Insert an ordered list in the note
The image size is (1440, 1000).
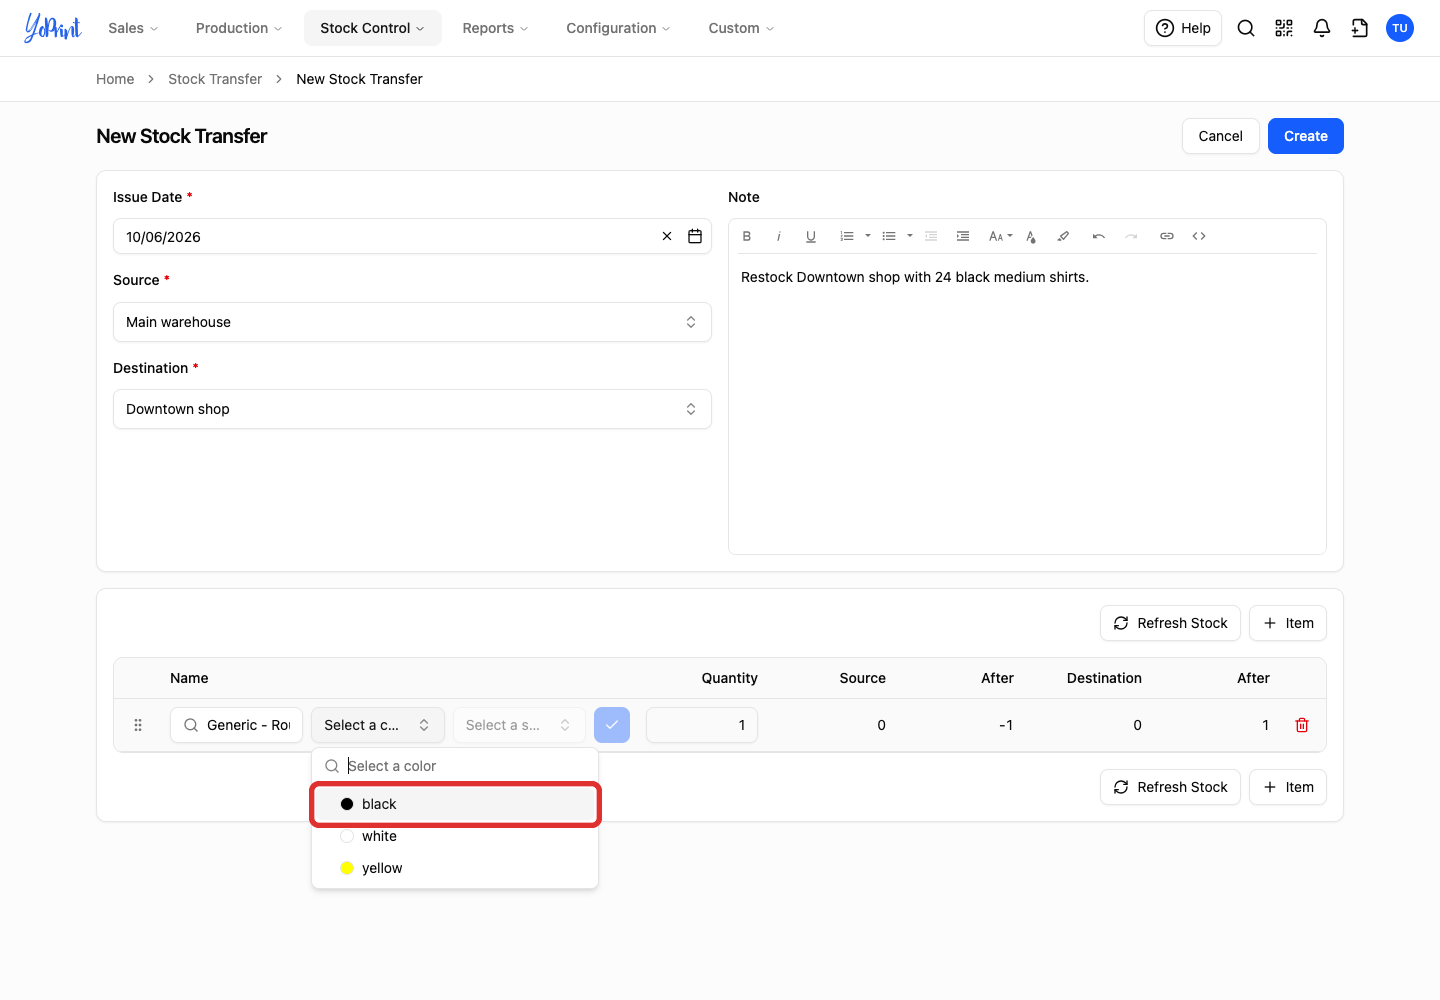[847, 236]
